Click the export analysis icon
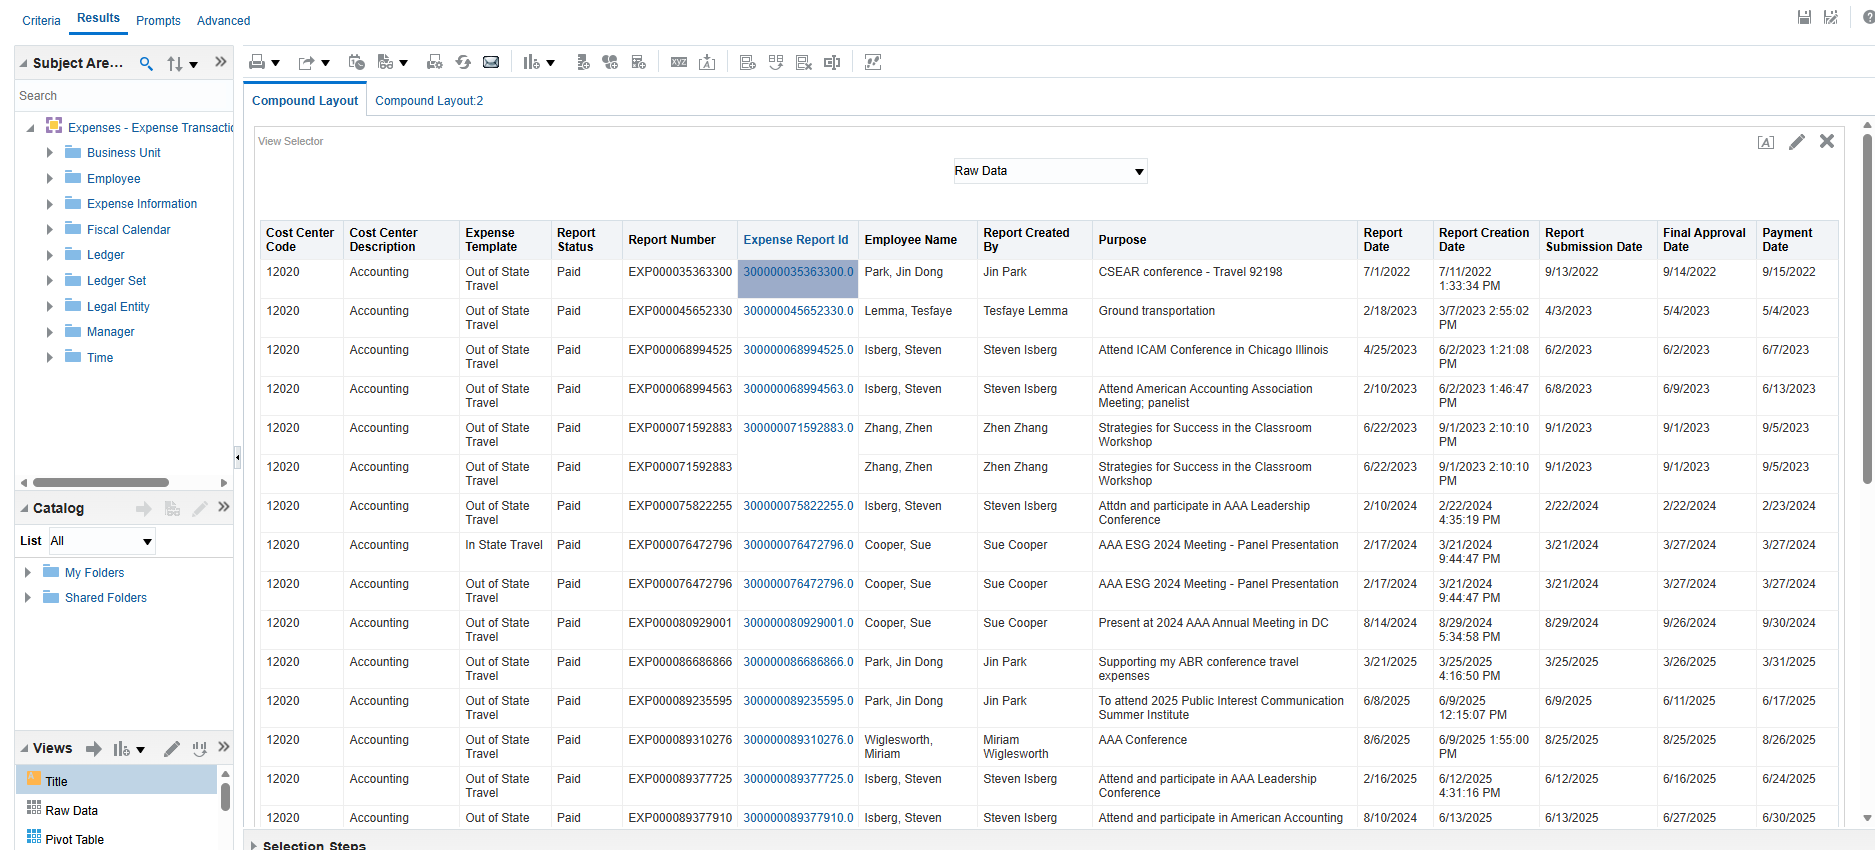This screenshot has width=1875, height=850. pyautogui.click(x=307, y=62)
